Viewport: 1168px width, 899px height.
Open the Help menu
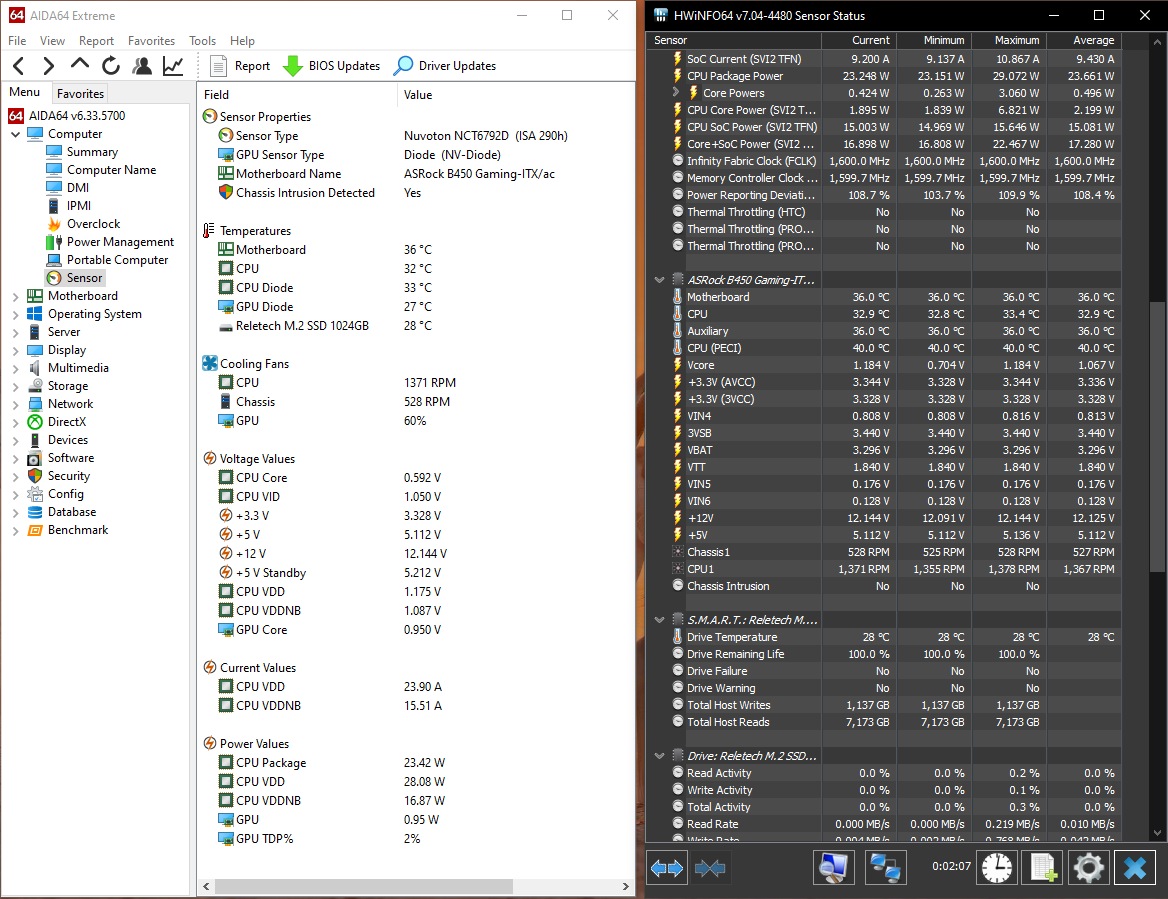pyautogui.click(x=242, y=41)
